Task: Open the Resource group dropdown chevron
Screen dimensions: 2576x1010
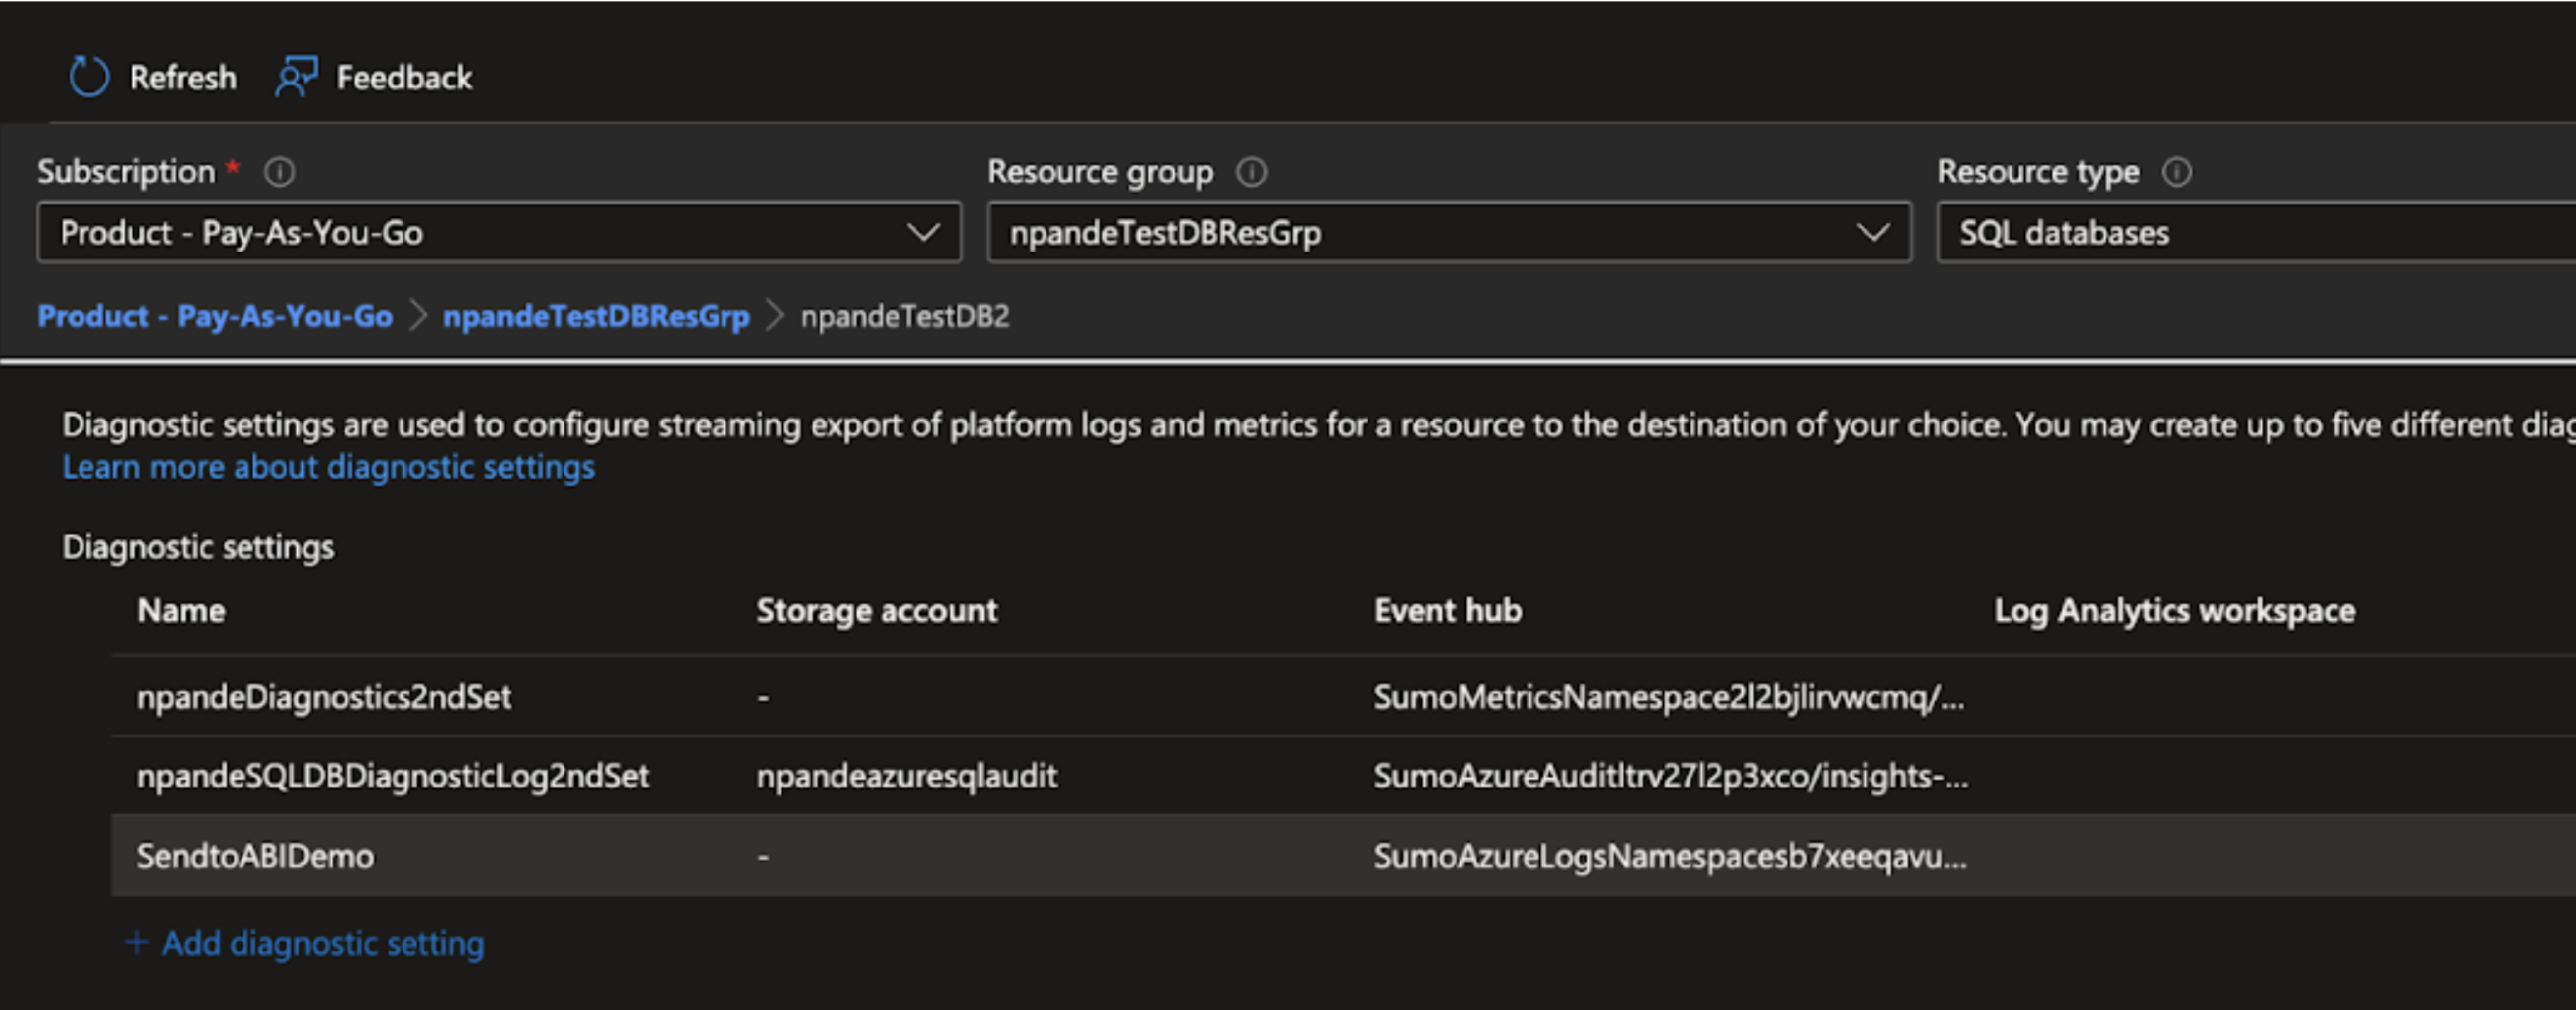Action: click(x=1872, y=233)
